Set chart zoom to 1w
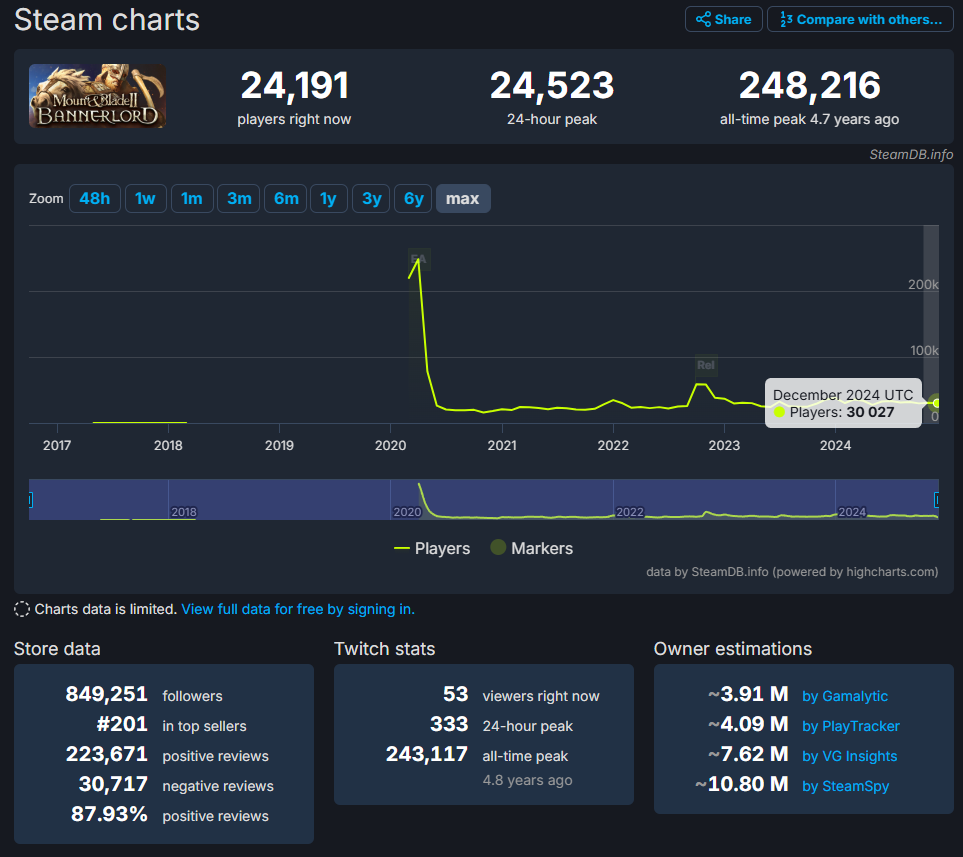This screenshot has width=963, height=857. pyautogui.click(x=146, y=198)
